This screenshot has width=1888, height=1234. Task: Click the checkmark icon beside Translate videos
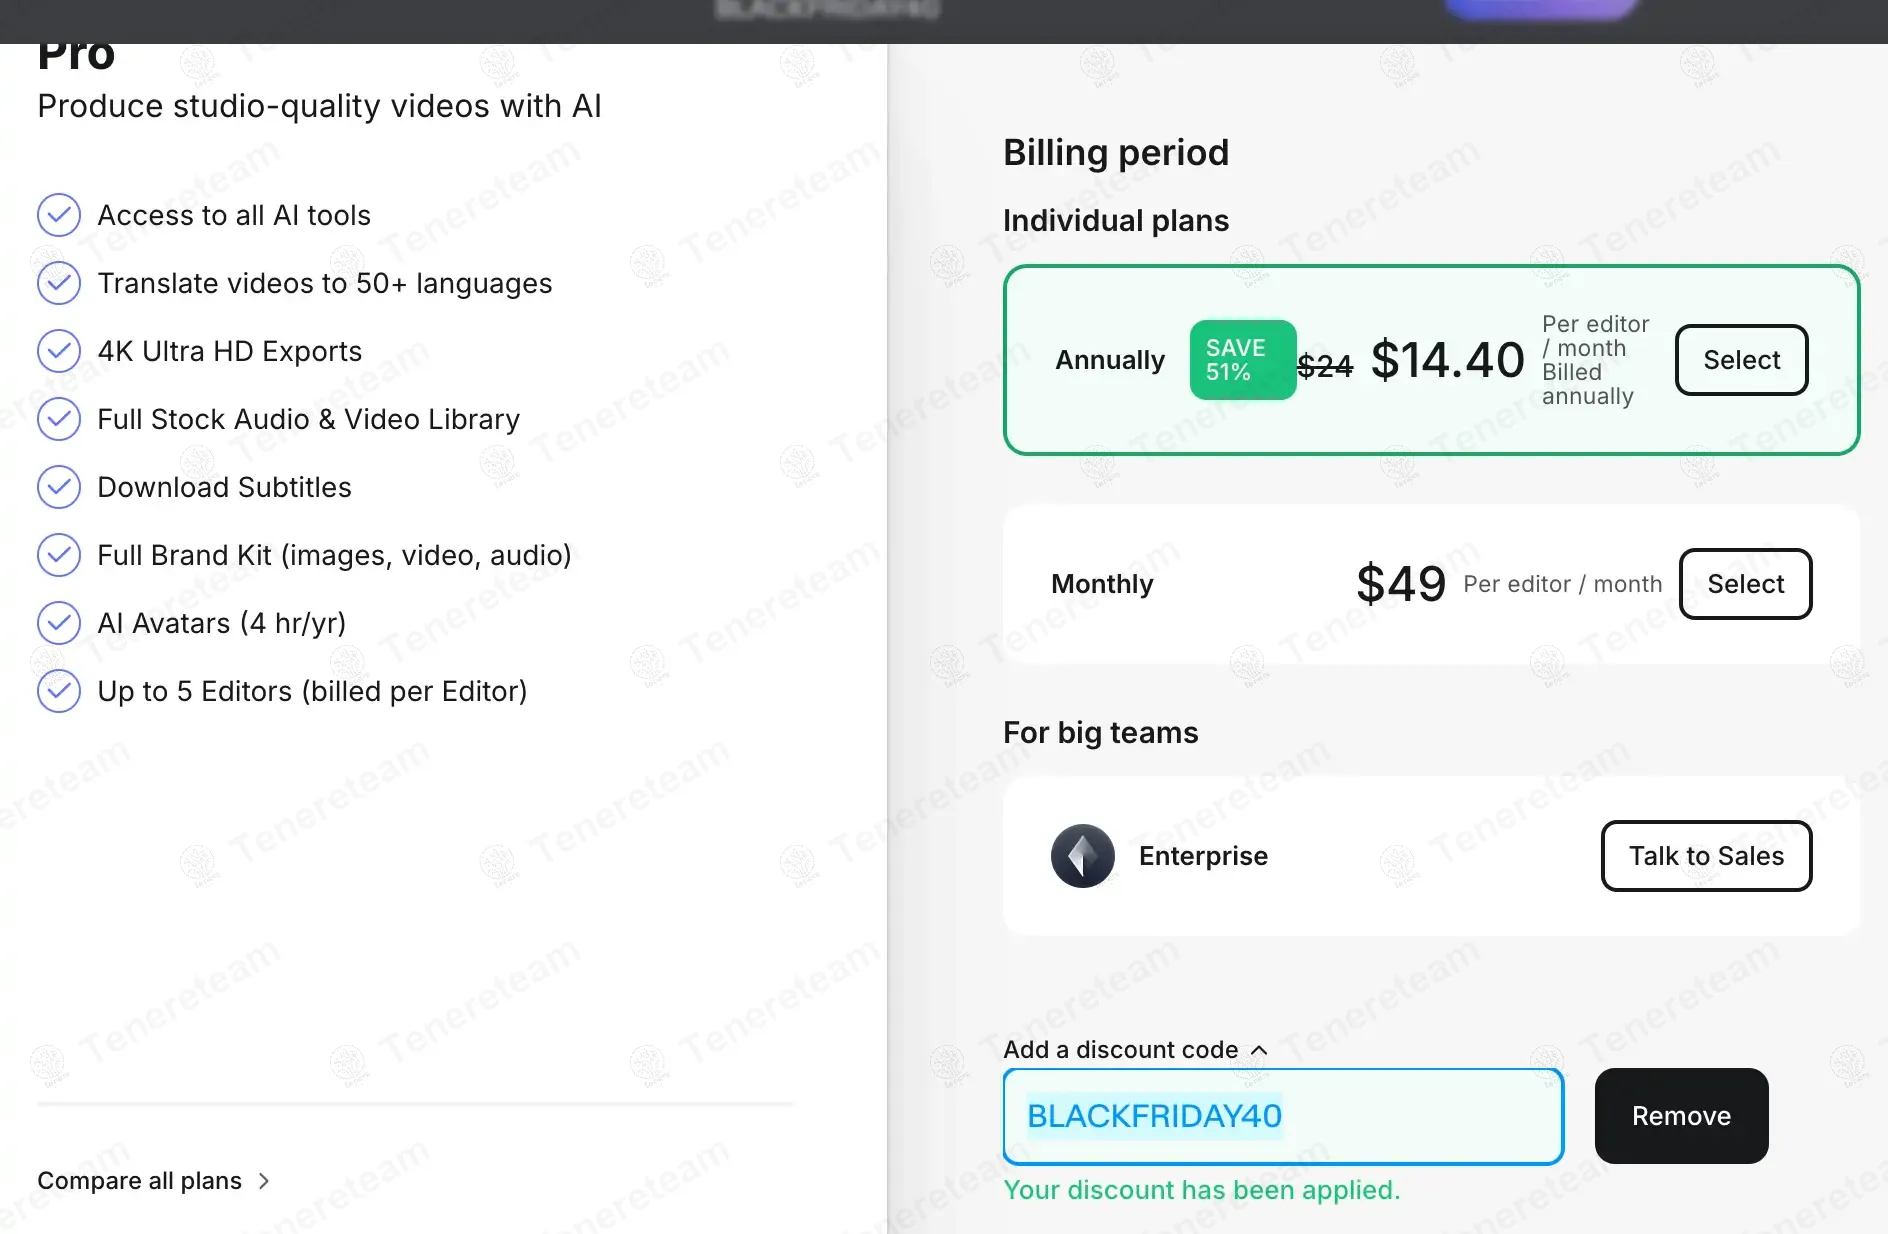tap(59, 283)
